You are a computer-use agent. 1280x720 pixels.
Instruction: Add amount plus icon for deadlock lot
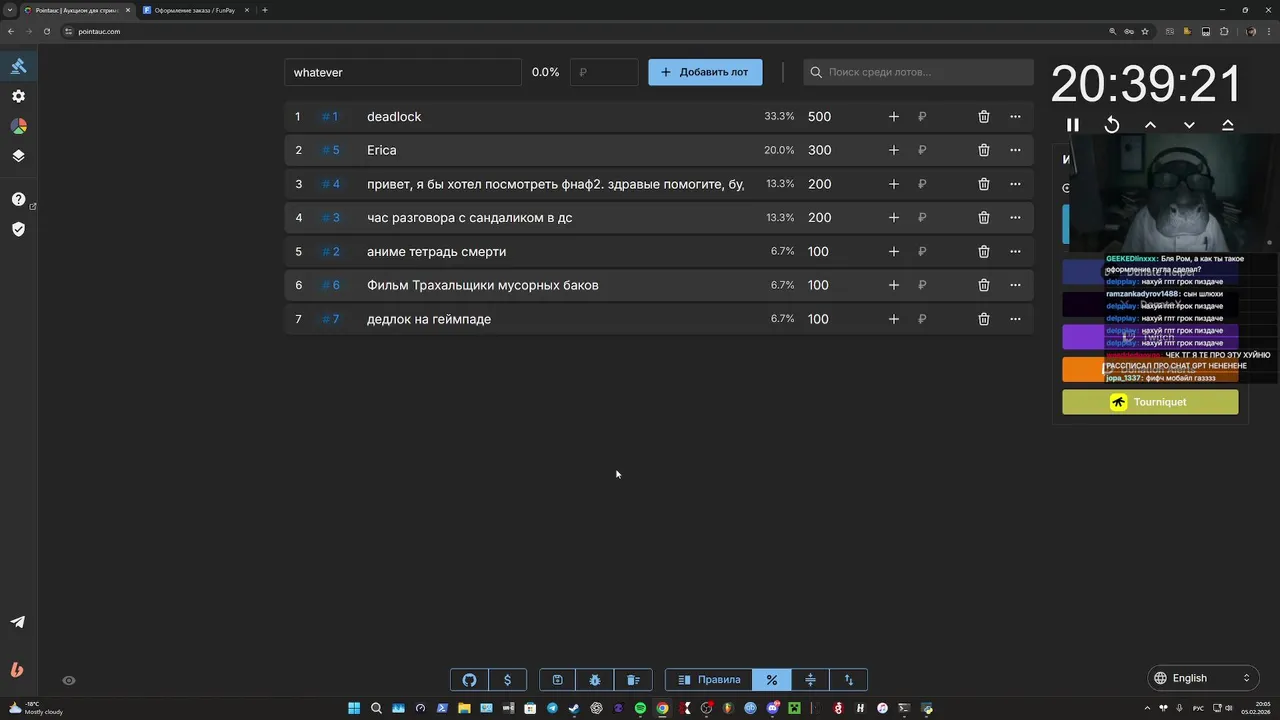[894, 117]
